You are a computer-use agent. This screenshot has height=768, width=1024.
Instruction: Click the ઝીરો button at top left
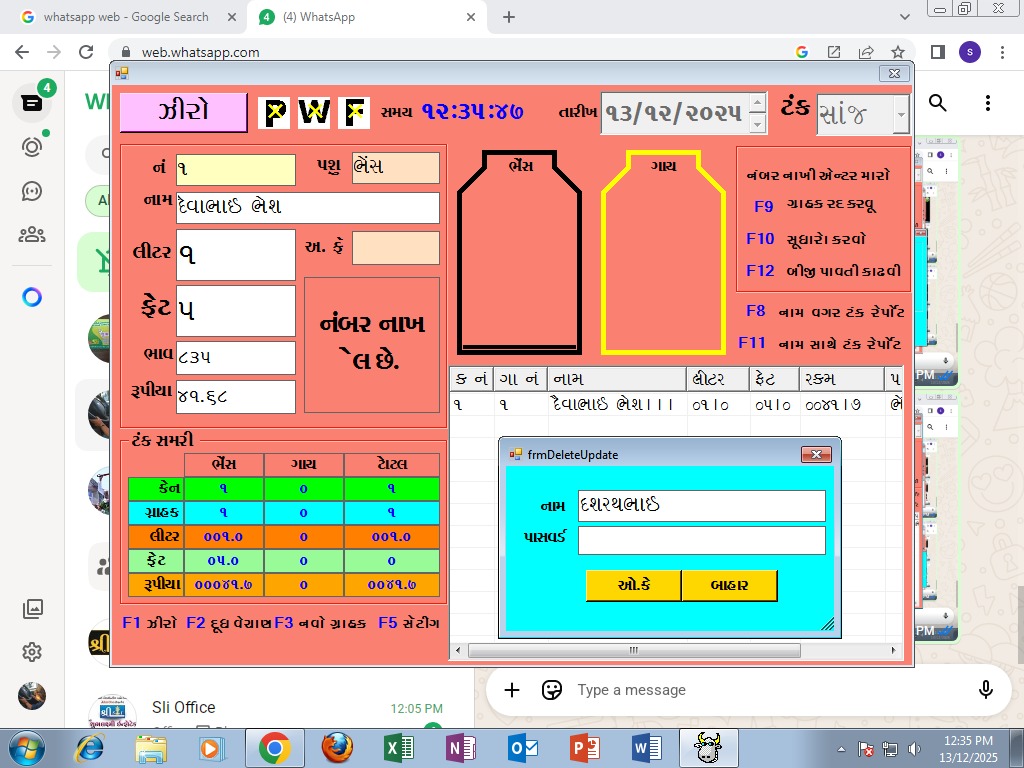[x=181, y=112]
